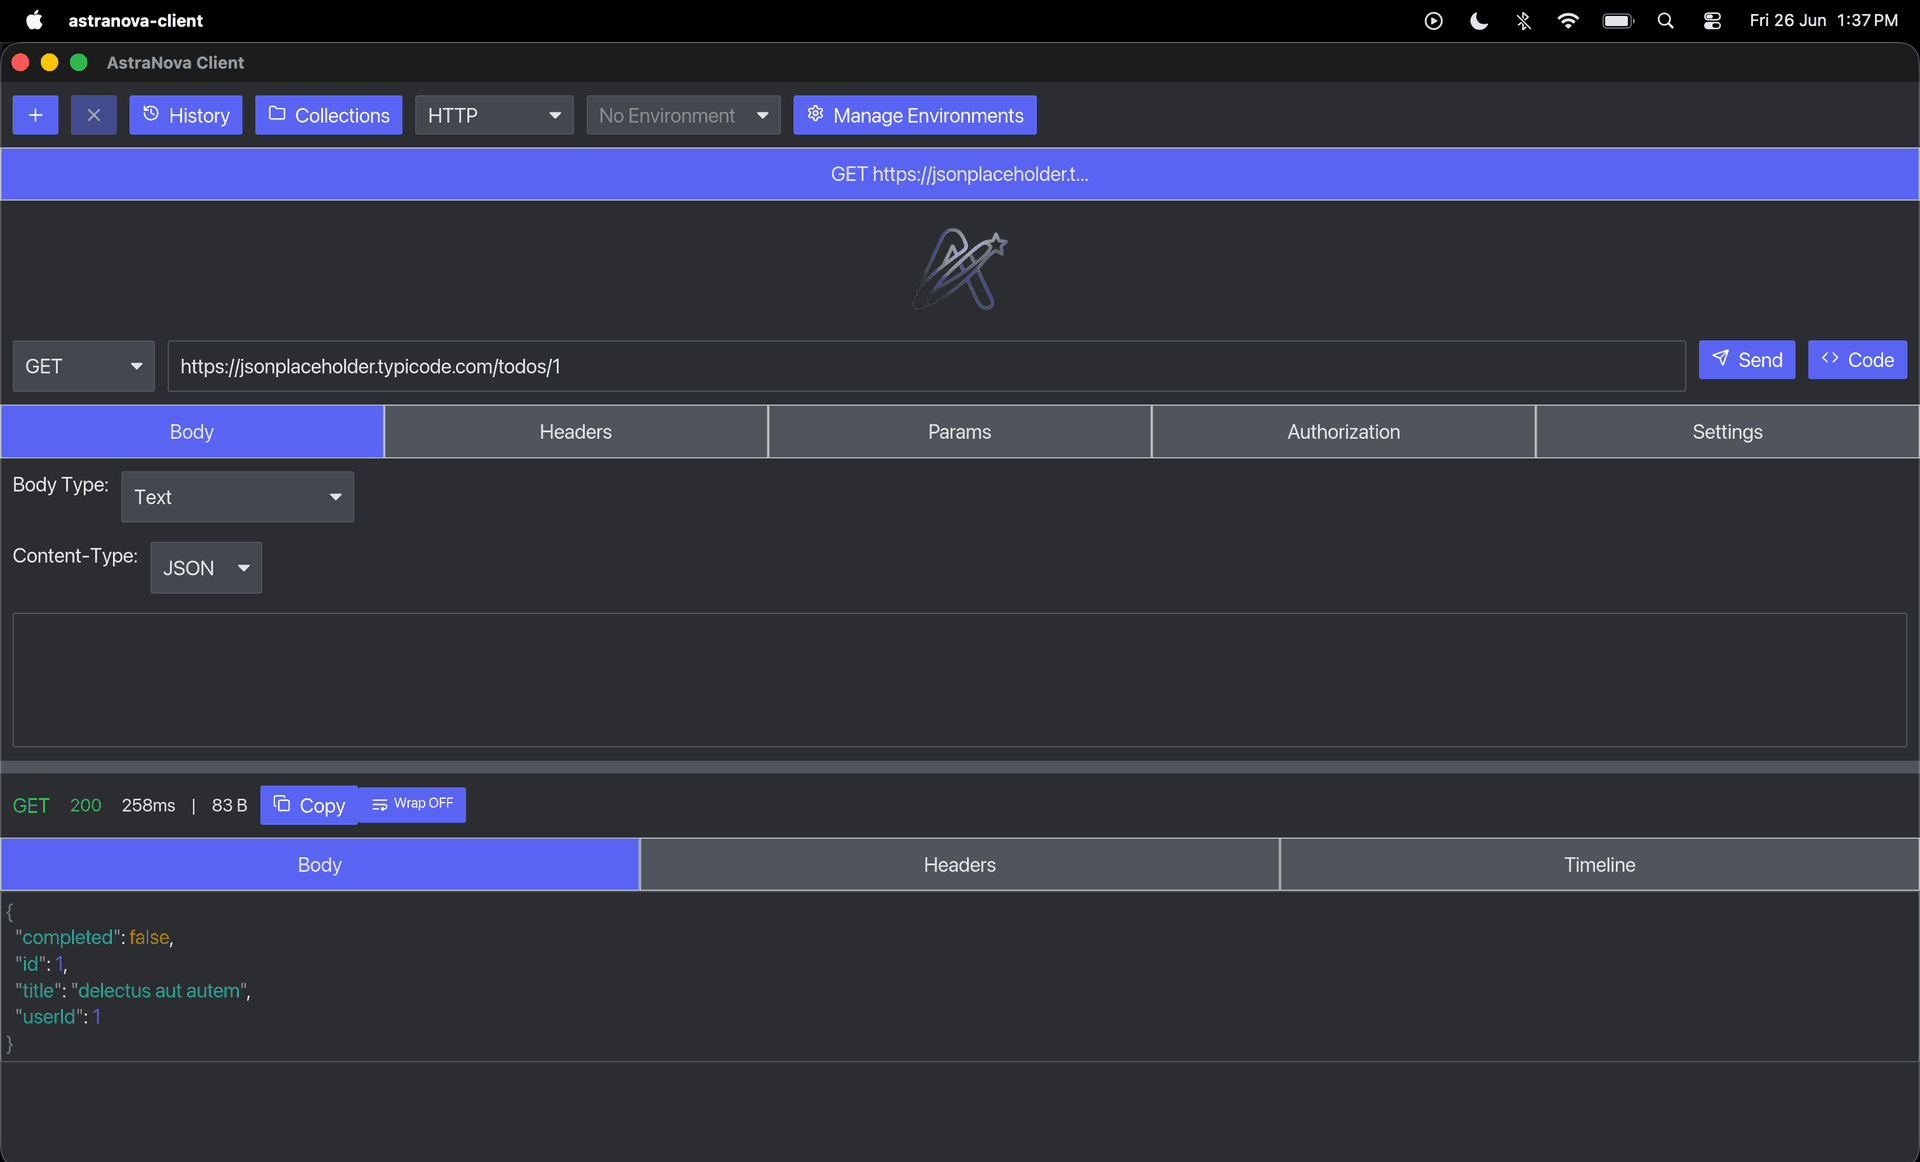
Task: Click the AstraNova logo
Action: click(960, 269)
